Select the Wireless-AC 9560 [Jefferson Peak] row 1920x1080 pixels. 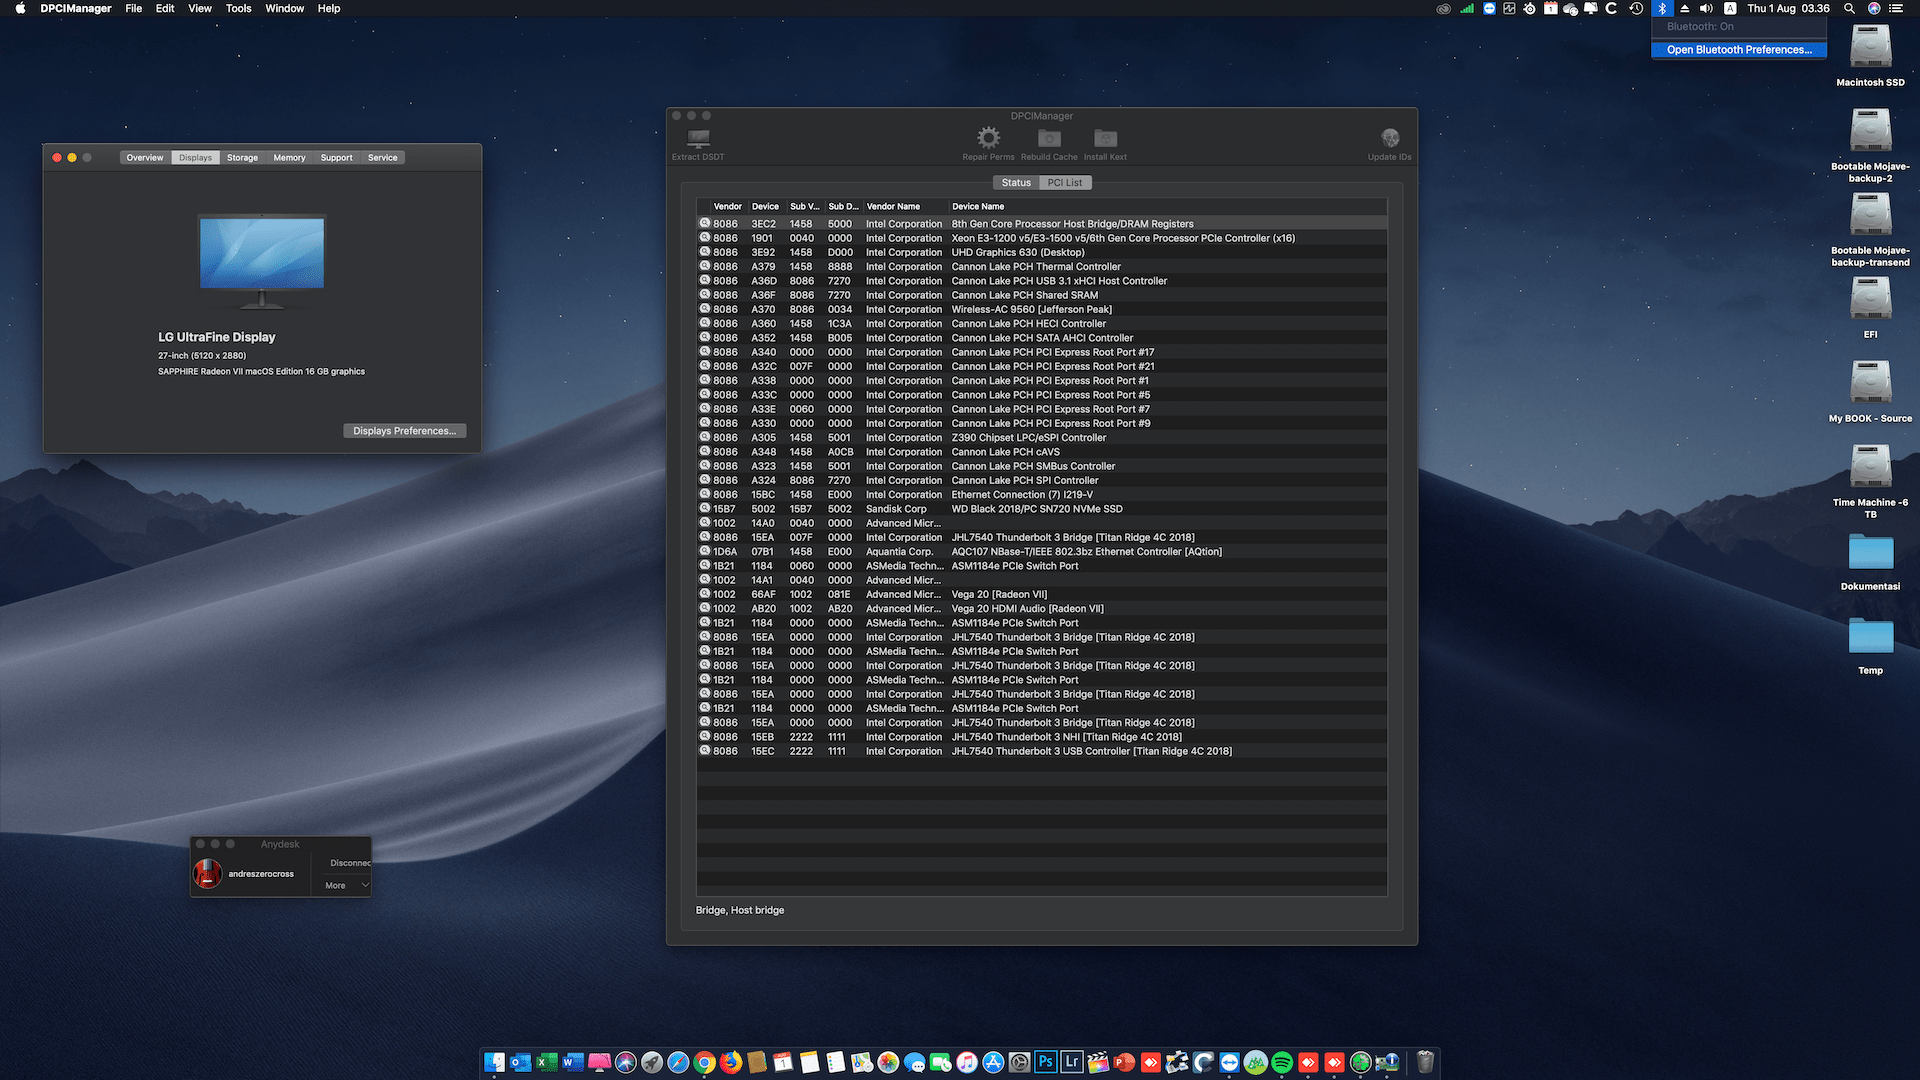click(1041, 310)
